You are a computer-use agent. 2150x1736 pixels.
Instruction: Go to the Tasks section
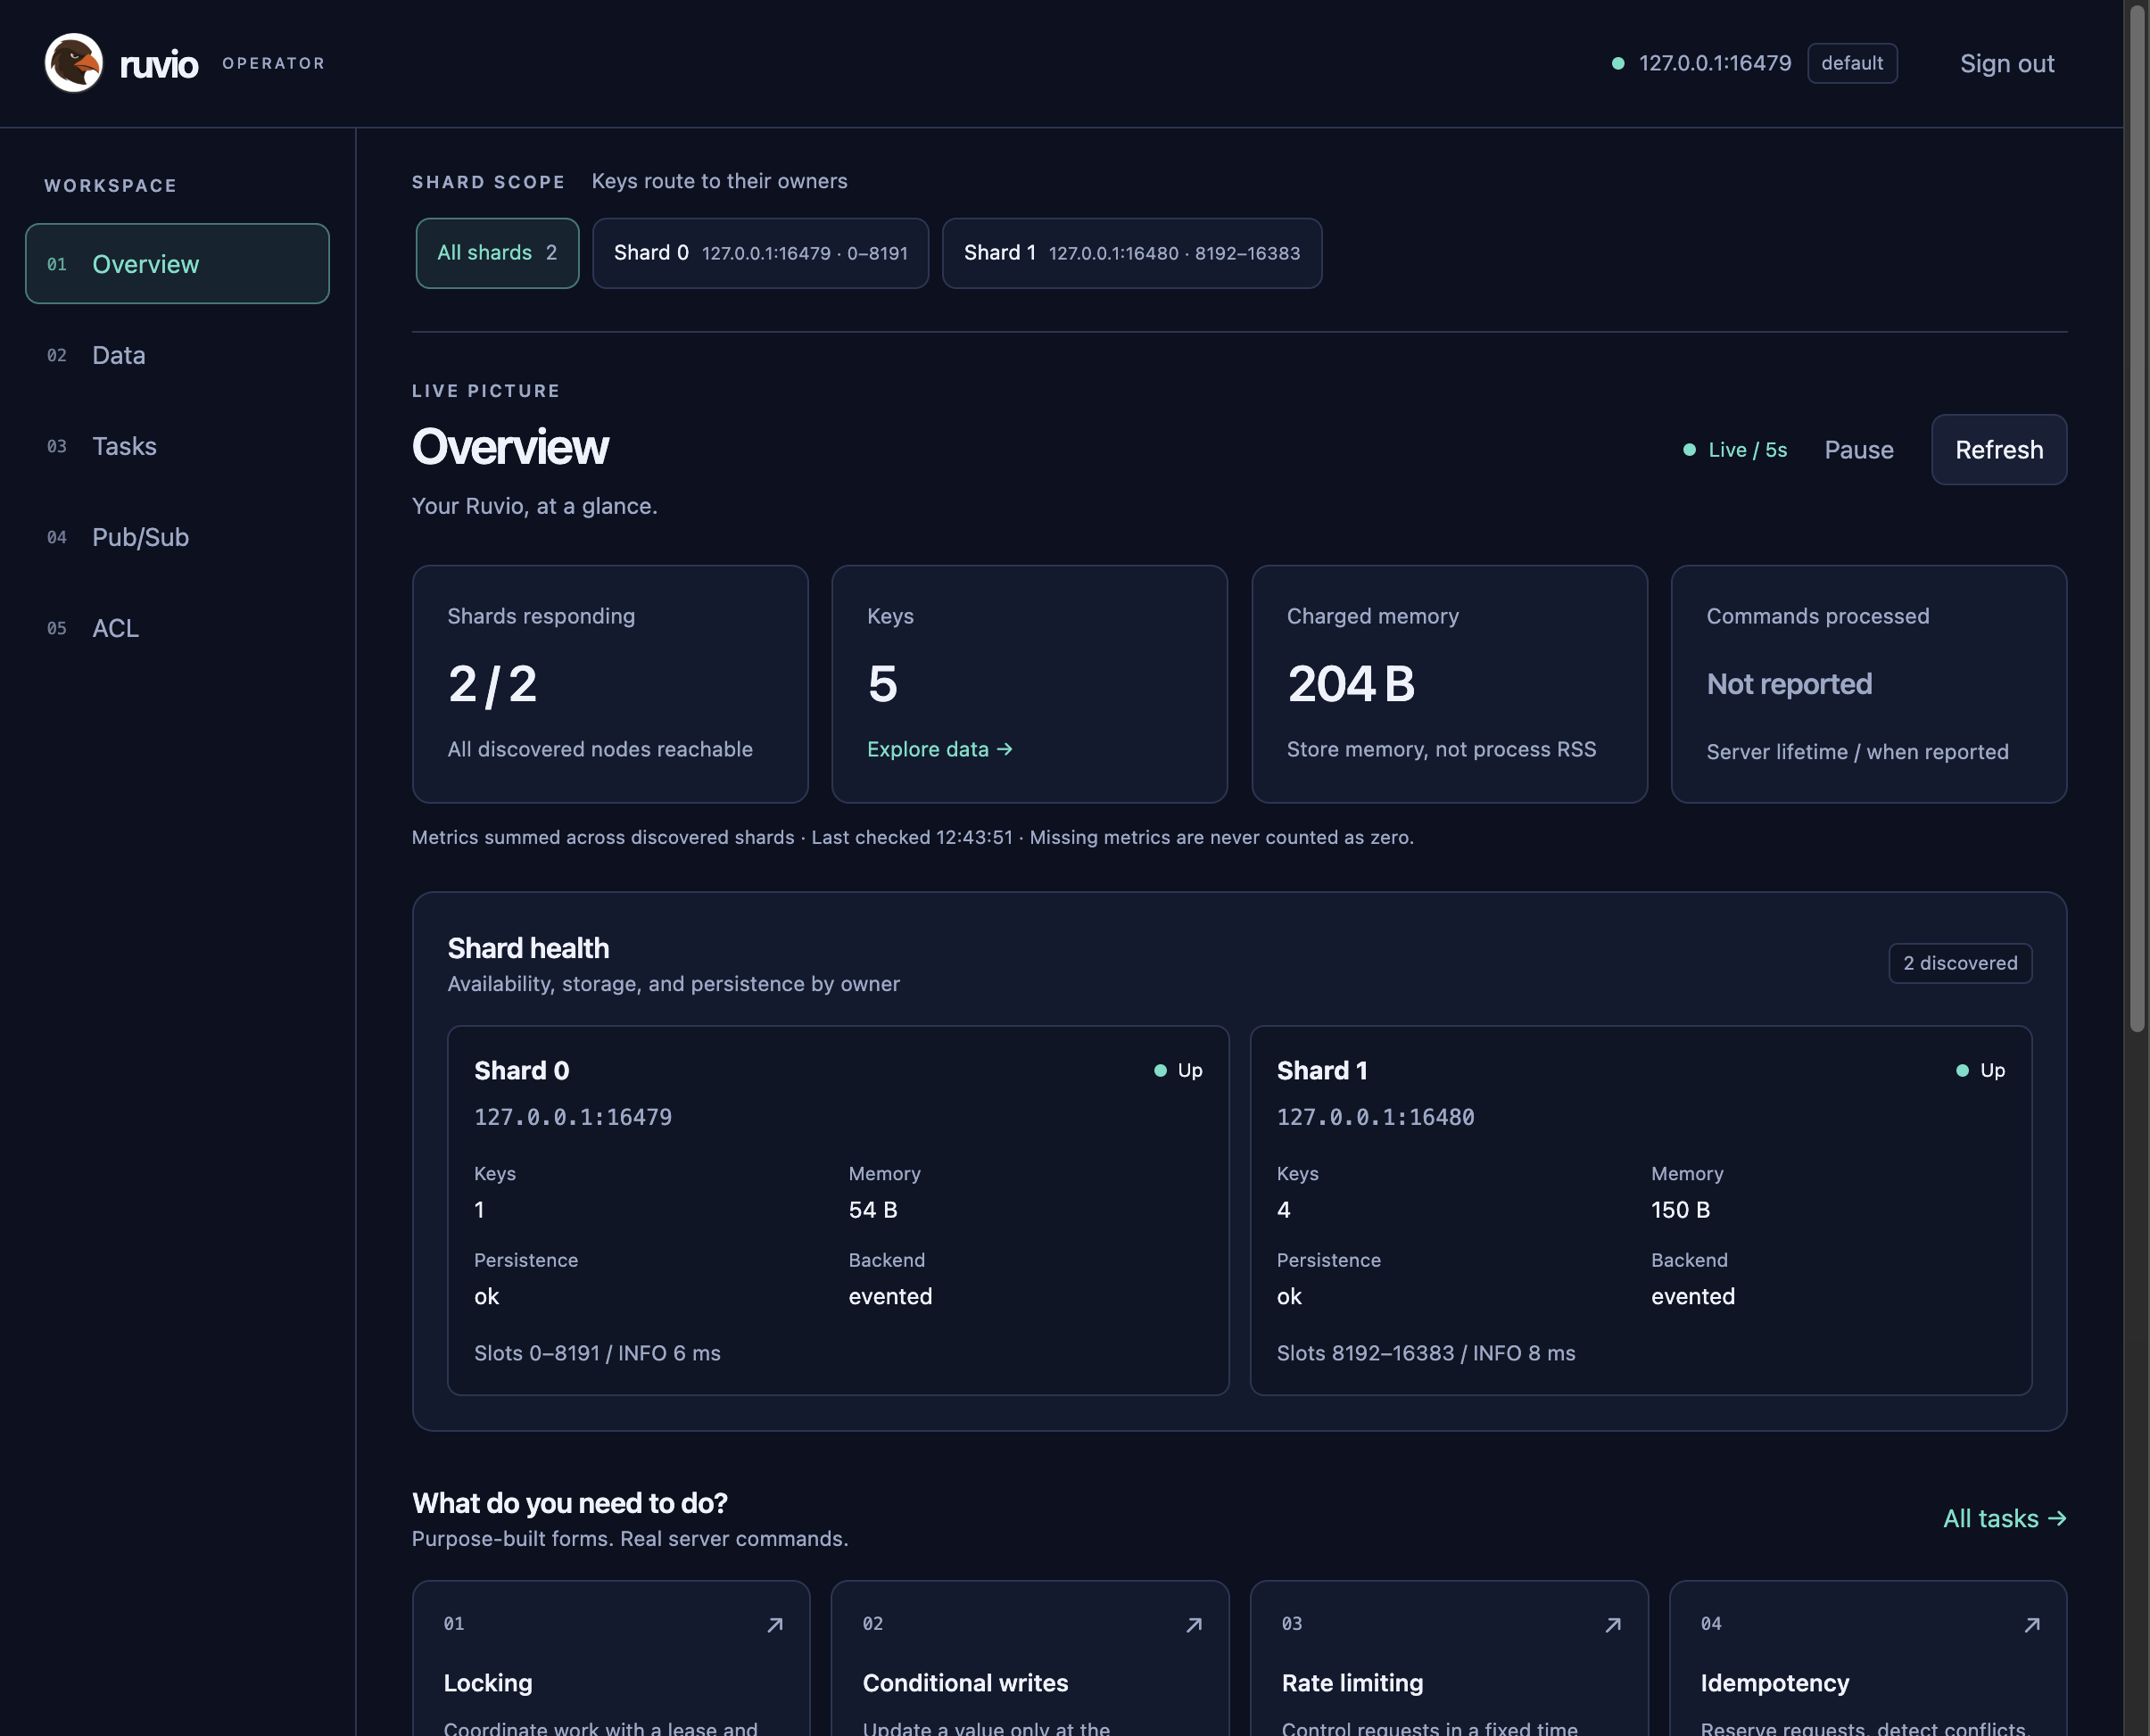[177, 446]
